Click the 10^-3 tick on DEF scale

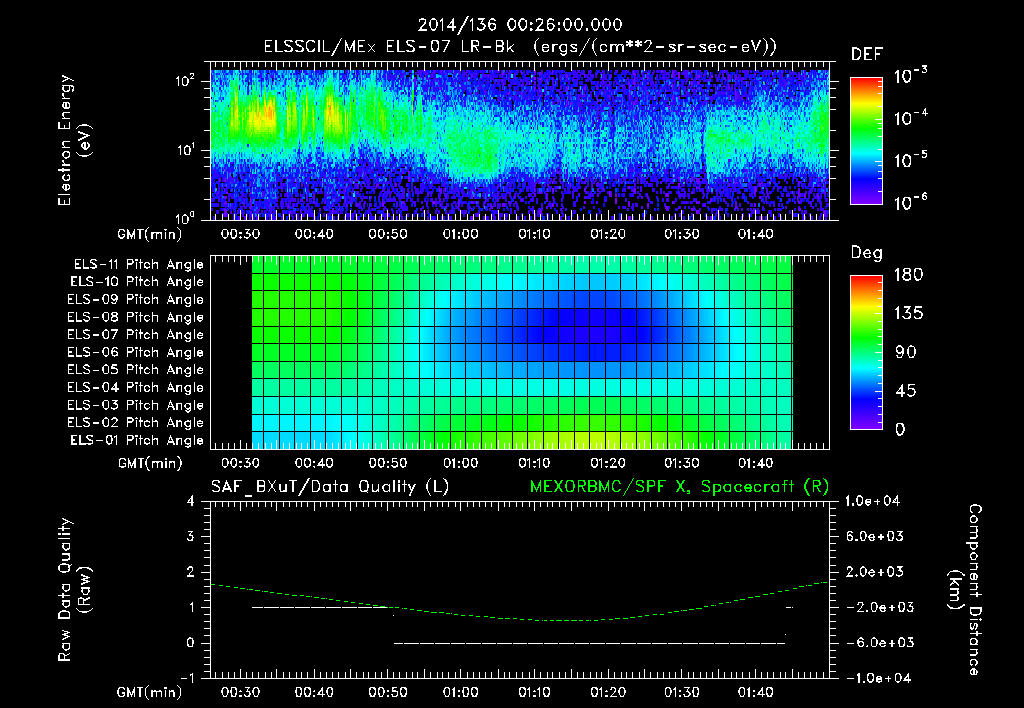pyautogui.click(x=910, y=75)
